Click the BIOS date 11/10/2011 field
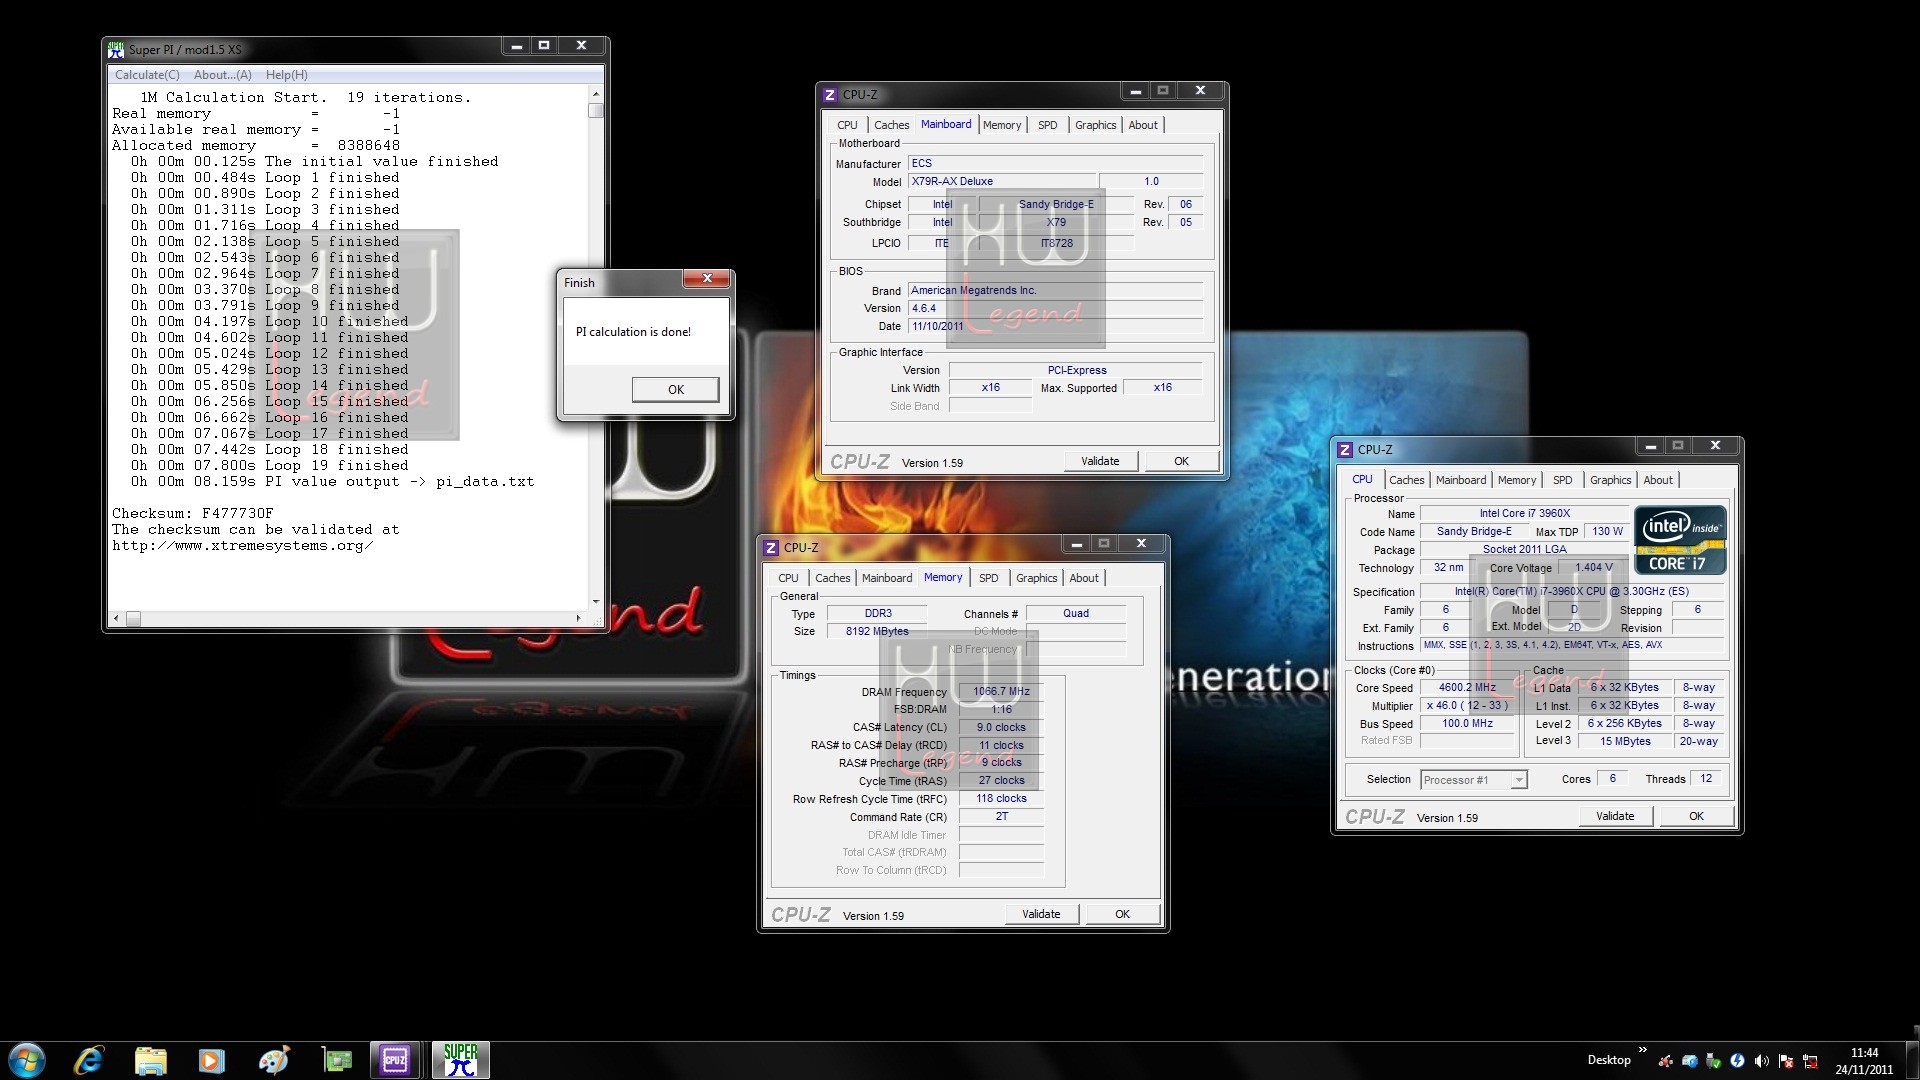The width and height of the screenshot is (1920, 1080). [1054, 327]
